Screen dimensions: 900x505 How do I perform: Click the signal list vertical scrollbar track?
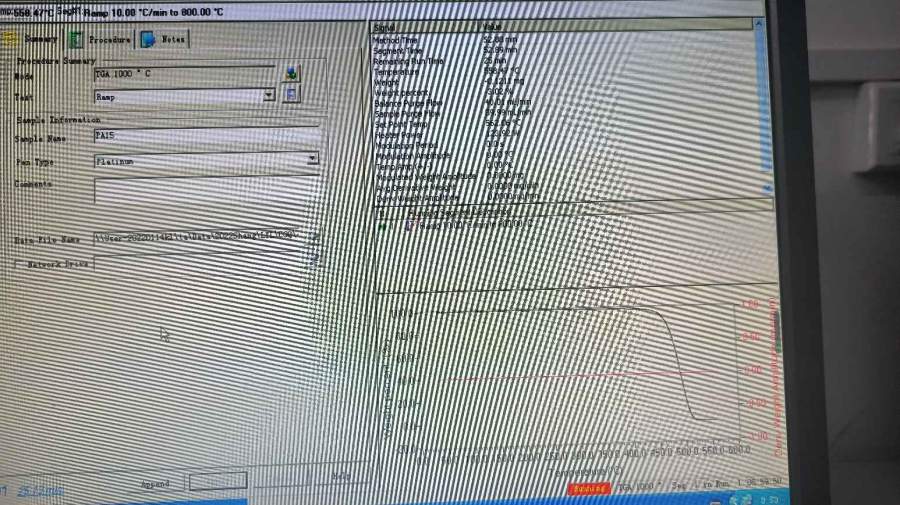click(x=763, y=103)
